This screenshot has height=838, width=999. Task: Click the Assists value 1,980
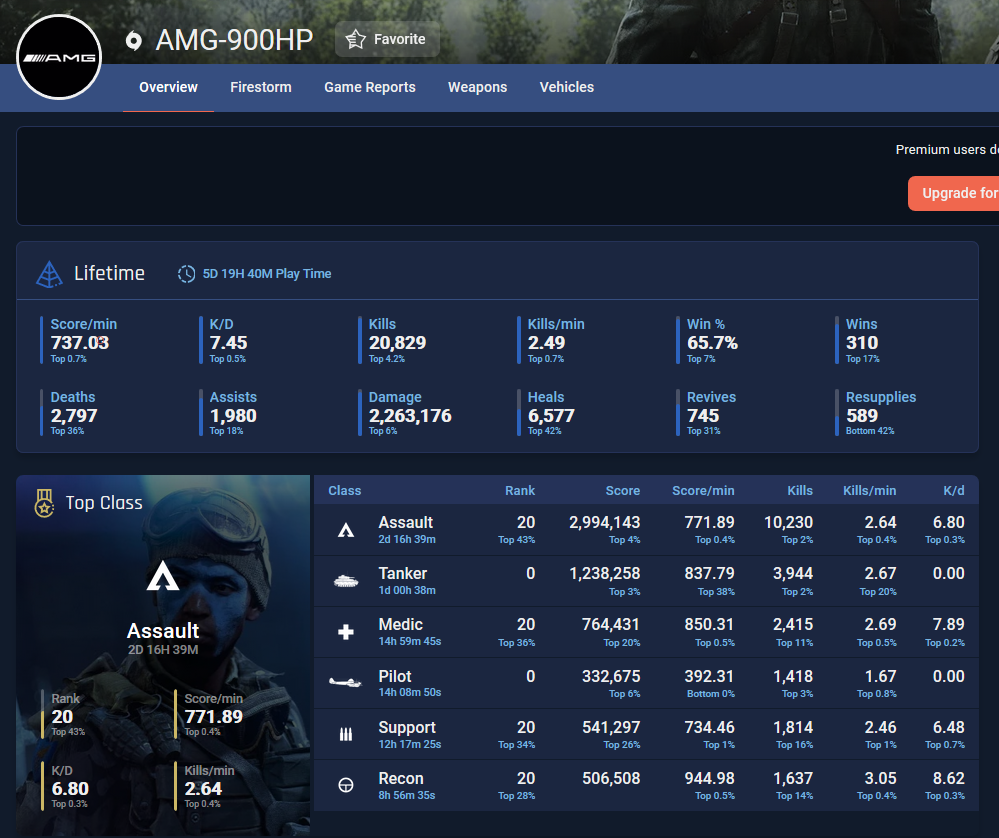click(x=233, y=415)
